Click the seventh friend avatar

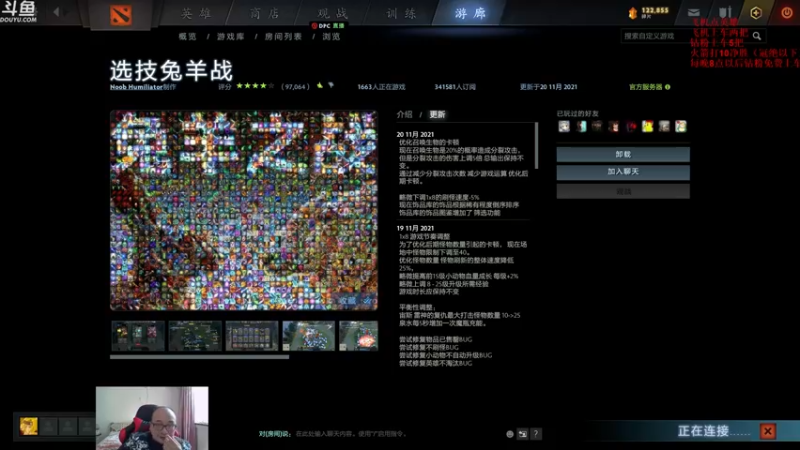click(664, 126)
